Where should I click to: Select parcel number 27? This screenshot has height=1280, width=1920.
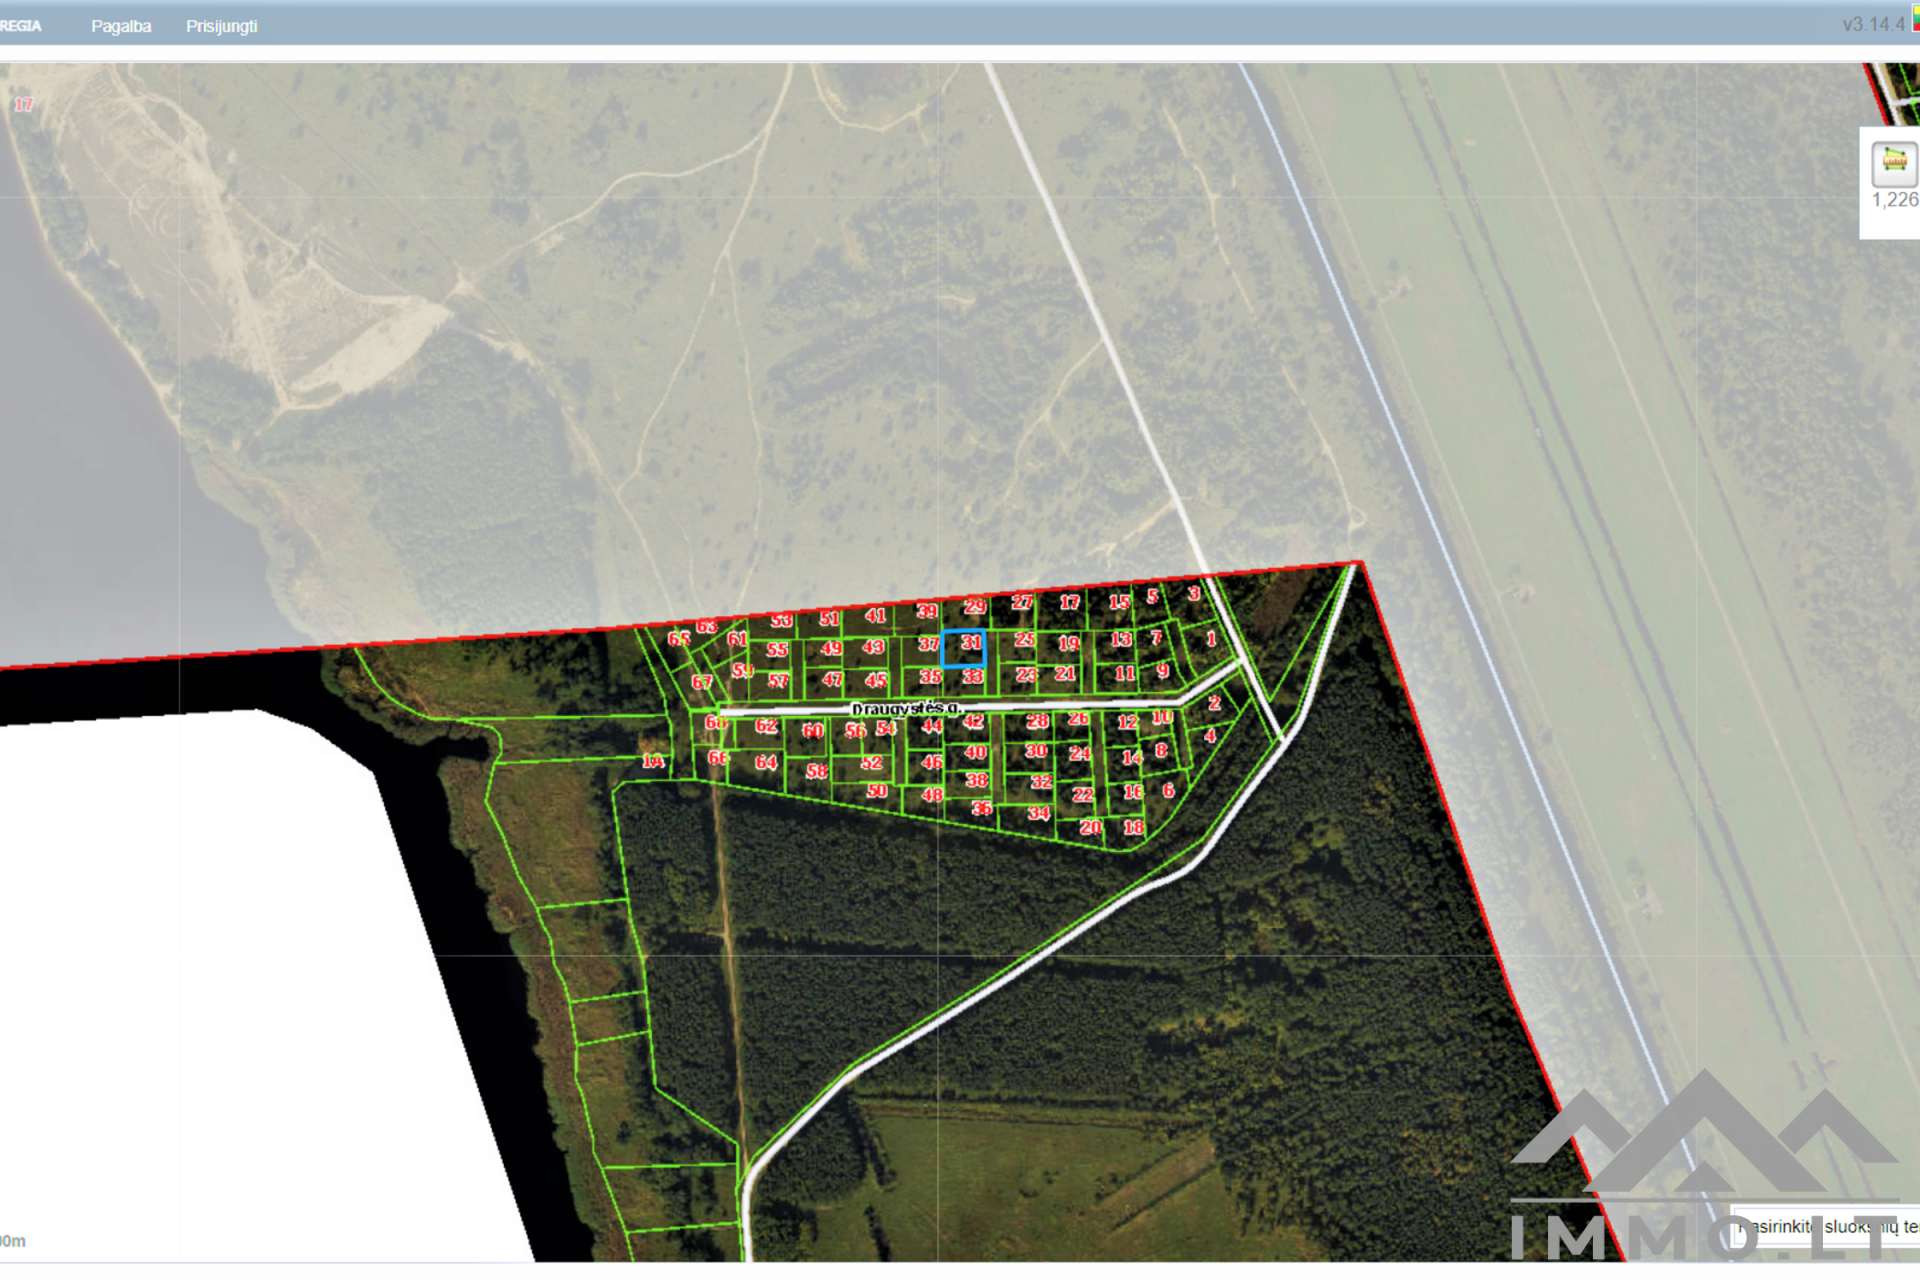click(x=1021, y=602)
